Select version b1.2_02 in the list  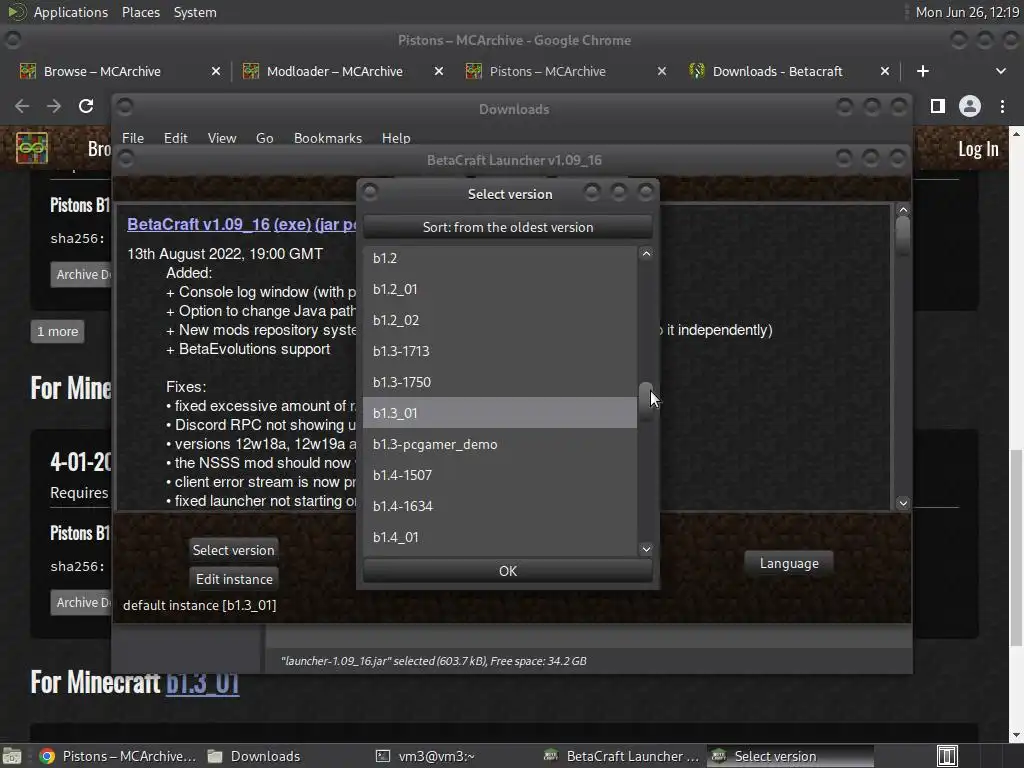500,320
